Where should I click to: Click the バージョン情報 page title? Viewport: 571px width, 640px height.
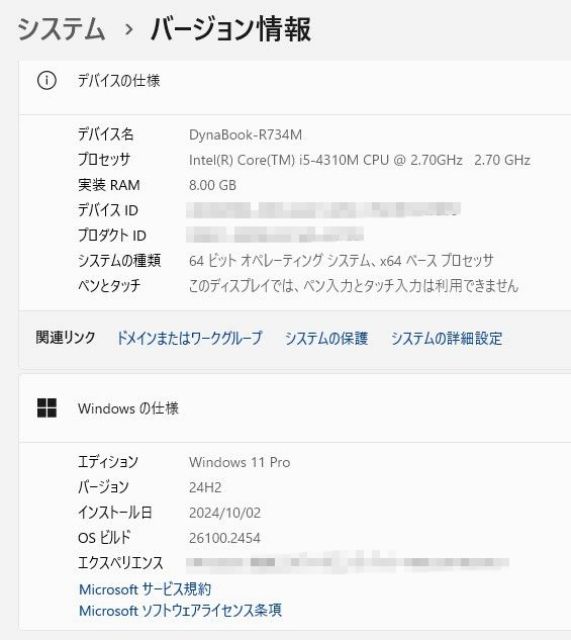coord(231,29)
